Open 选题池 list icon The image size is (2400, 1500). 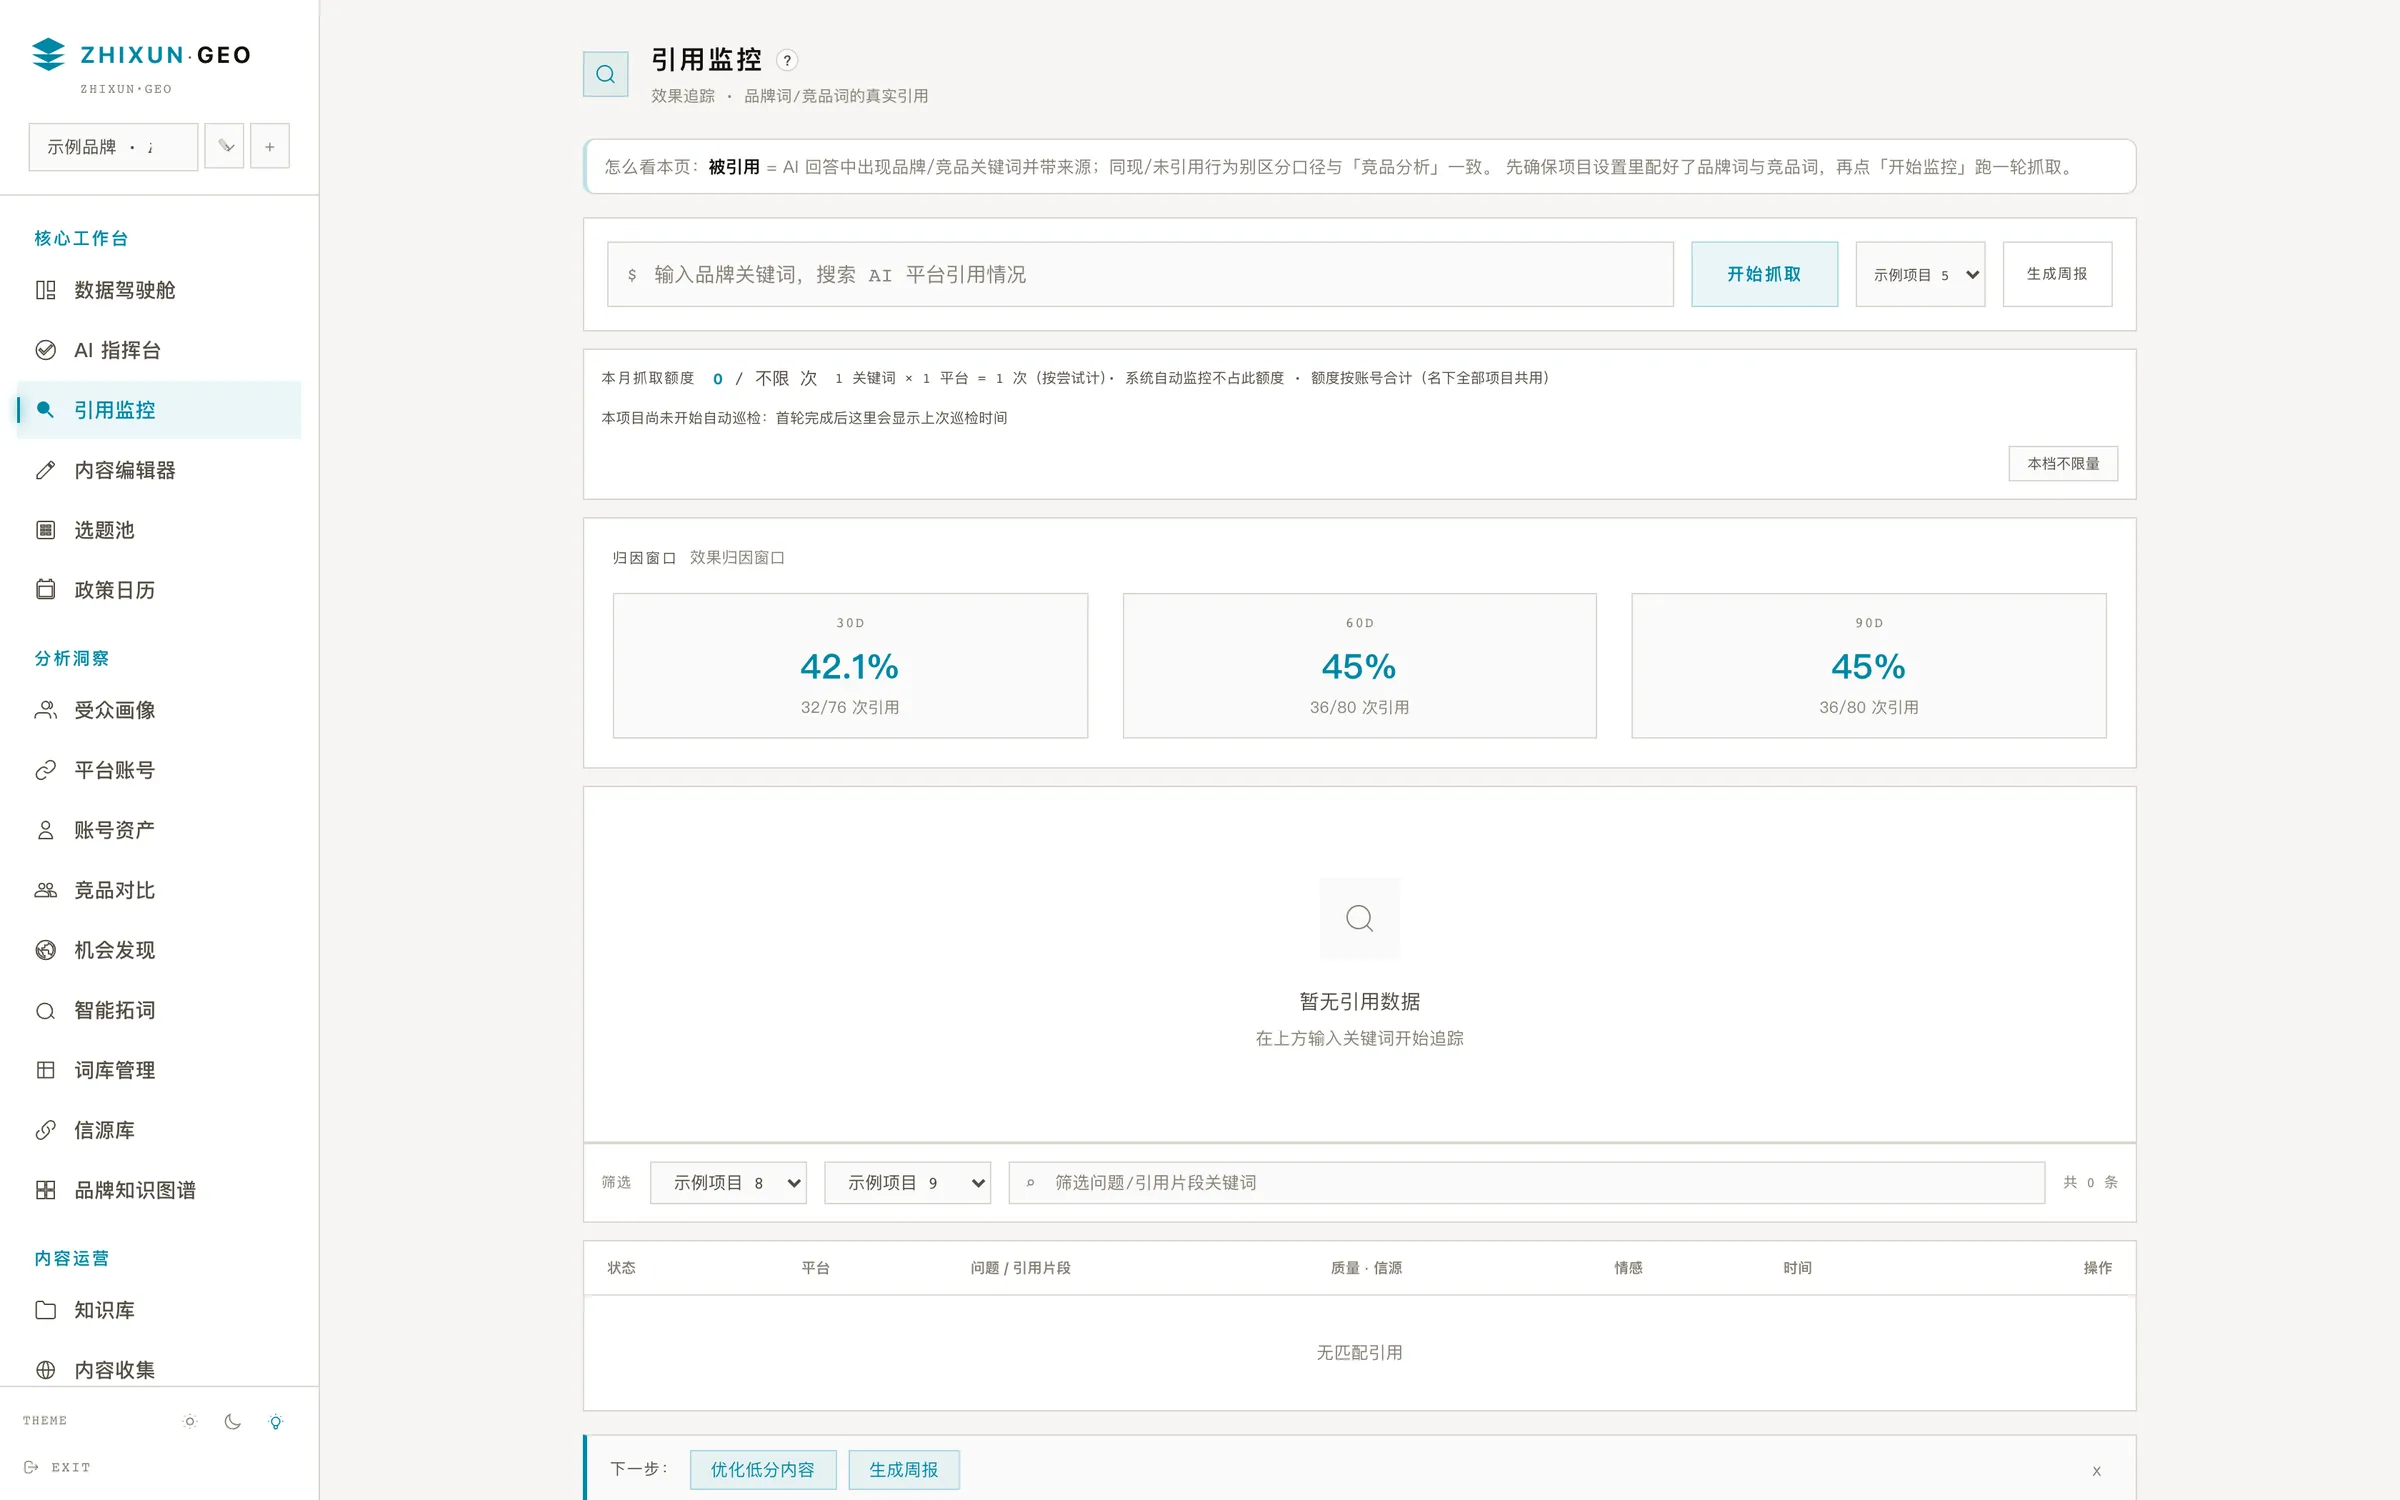point(45,530)
